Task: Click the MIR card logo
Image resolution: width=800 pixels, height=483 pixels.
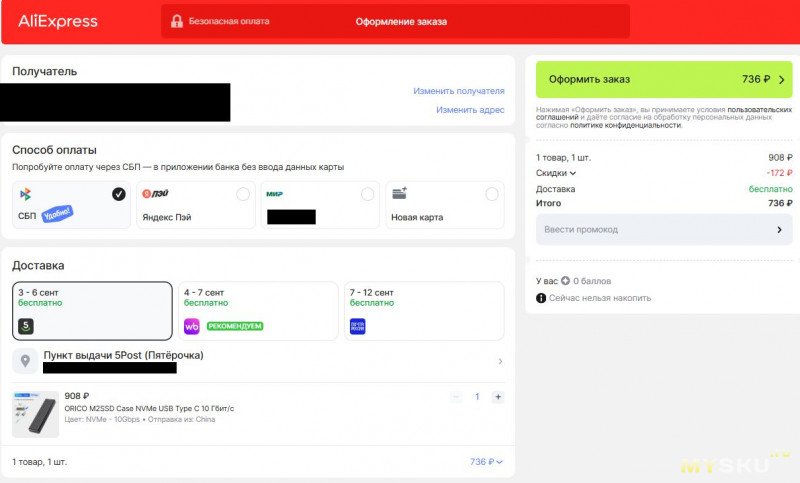Action: (274, 194)
